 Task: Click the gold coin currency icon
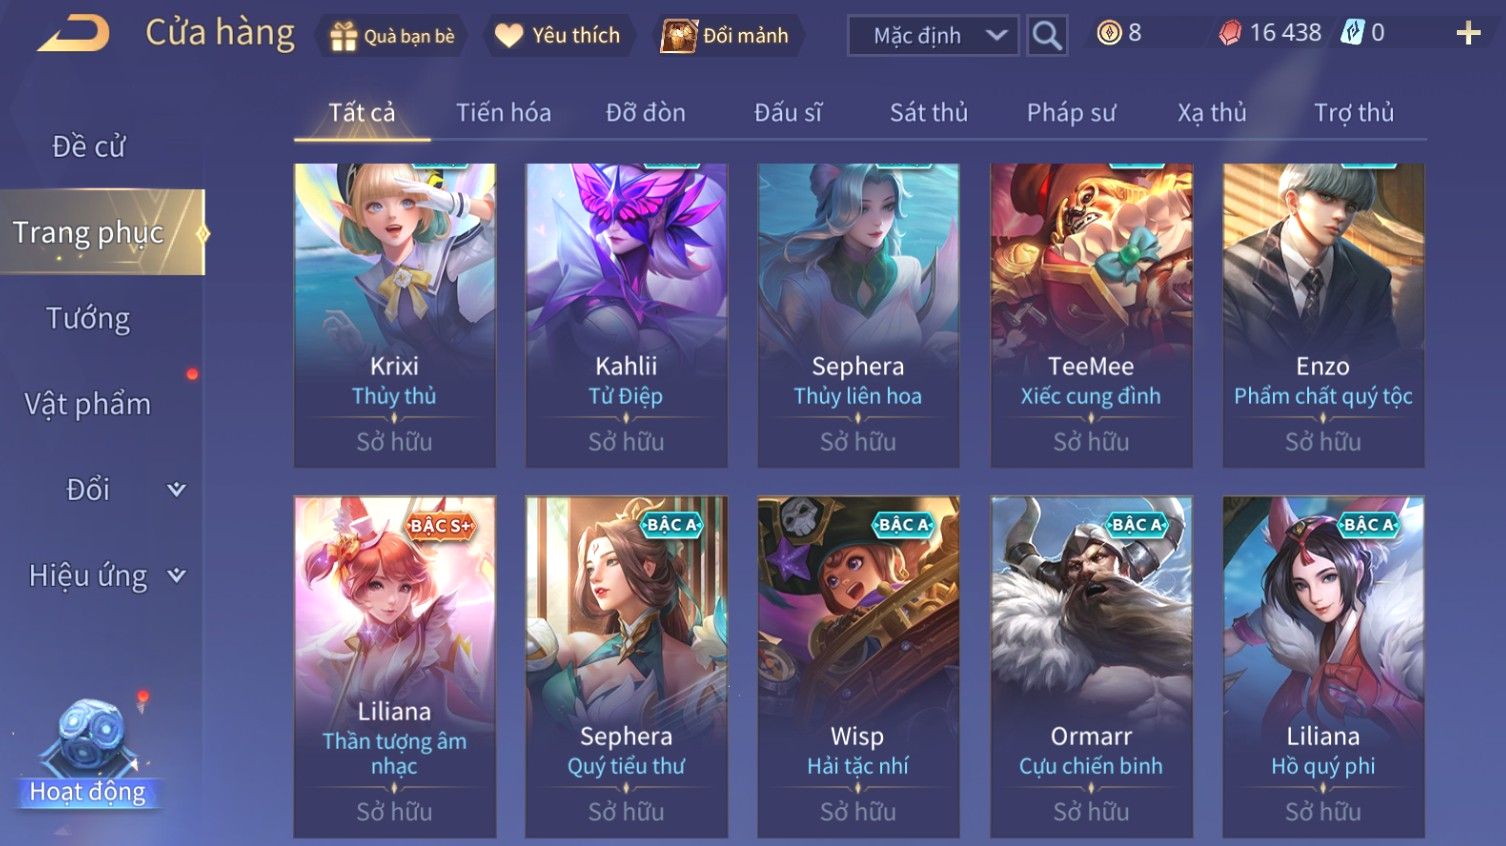point(1108,33)
